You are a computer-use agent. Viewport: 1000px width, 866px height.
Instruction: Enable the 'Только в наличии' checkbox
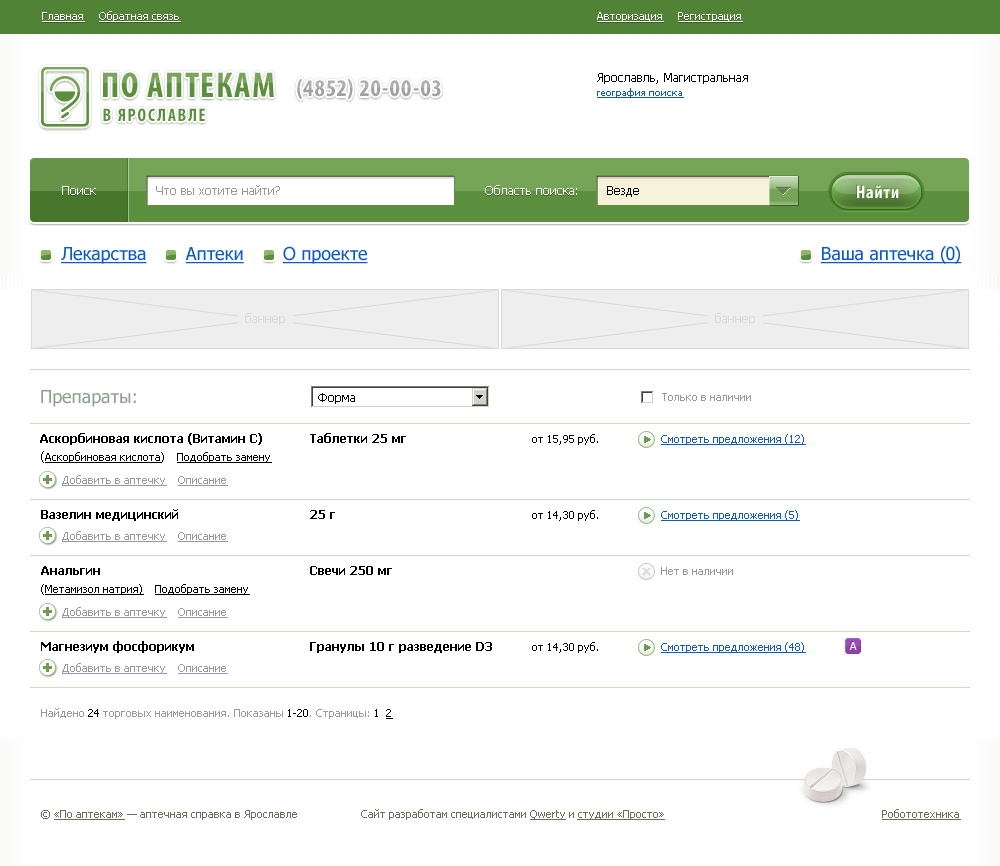pyautogui.click(x=647, y=397)
